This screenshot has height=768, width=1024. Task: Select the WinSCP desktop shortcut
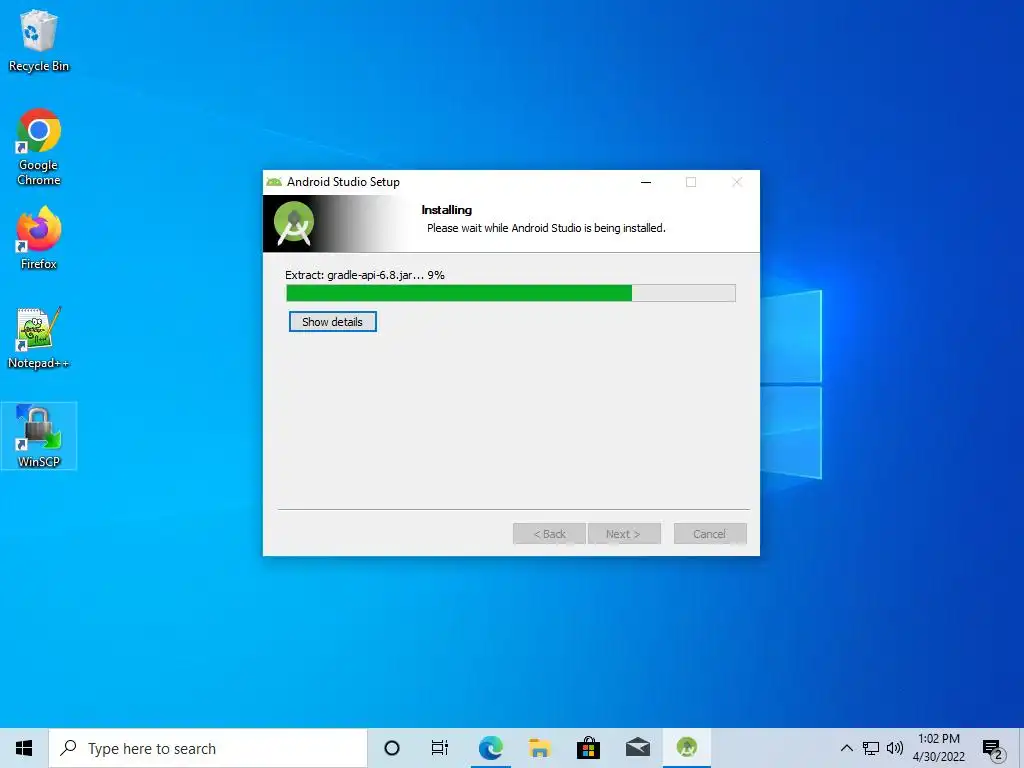coord(39,436)
